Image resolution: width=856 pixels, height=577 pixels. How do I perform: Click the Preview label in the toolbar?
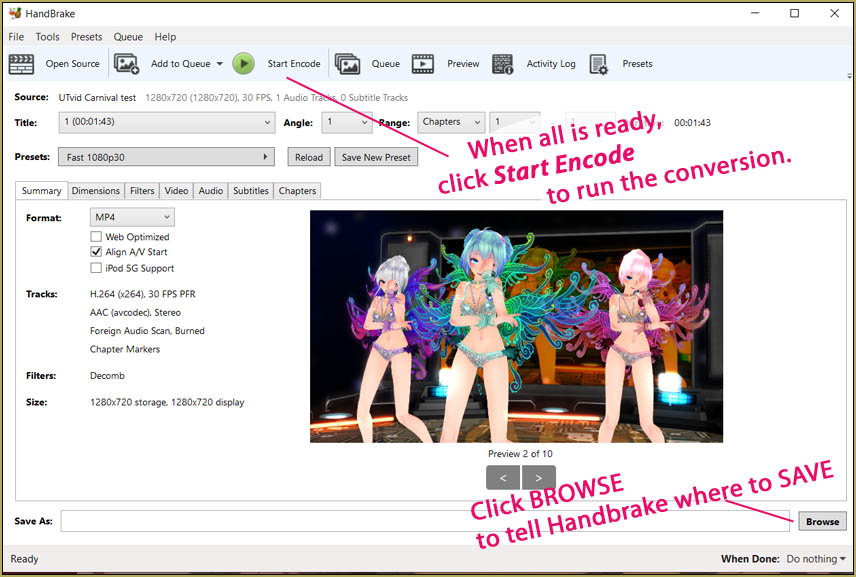pos(463,64)
